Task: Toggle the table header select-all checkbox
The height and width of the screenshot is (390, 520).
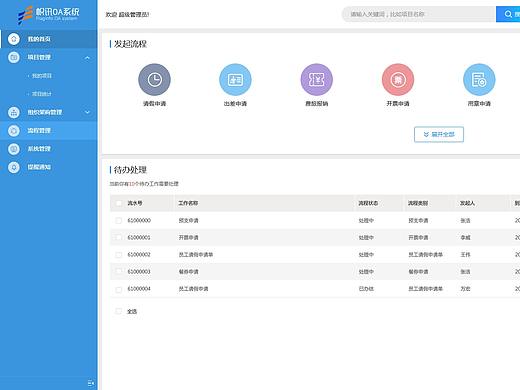Action: pos(118,203)
